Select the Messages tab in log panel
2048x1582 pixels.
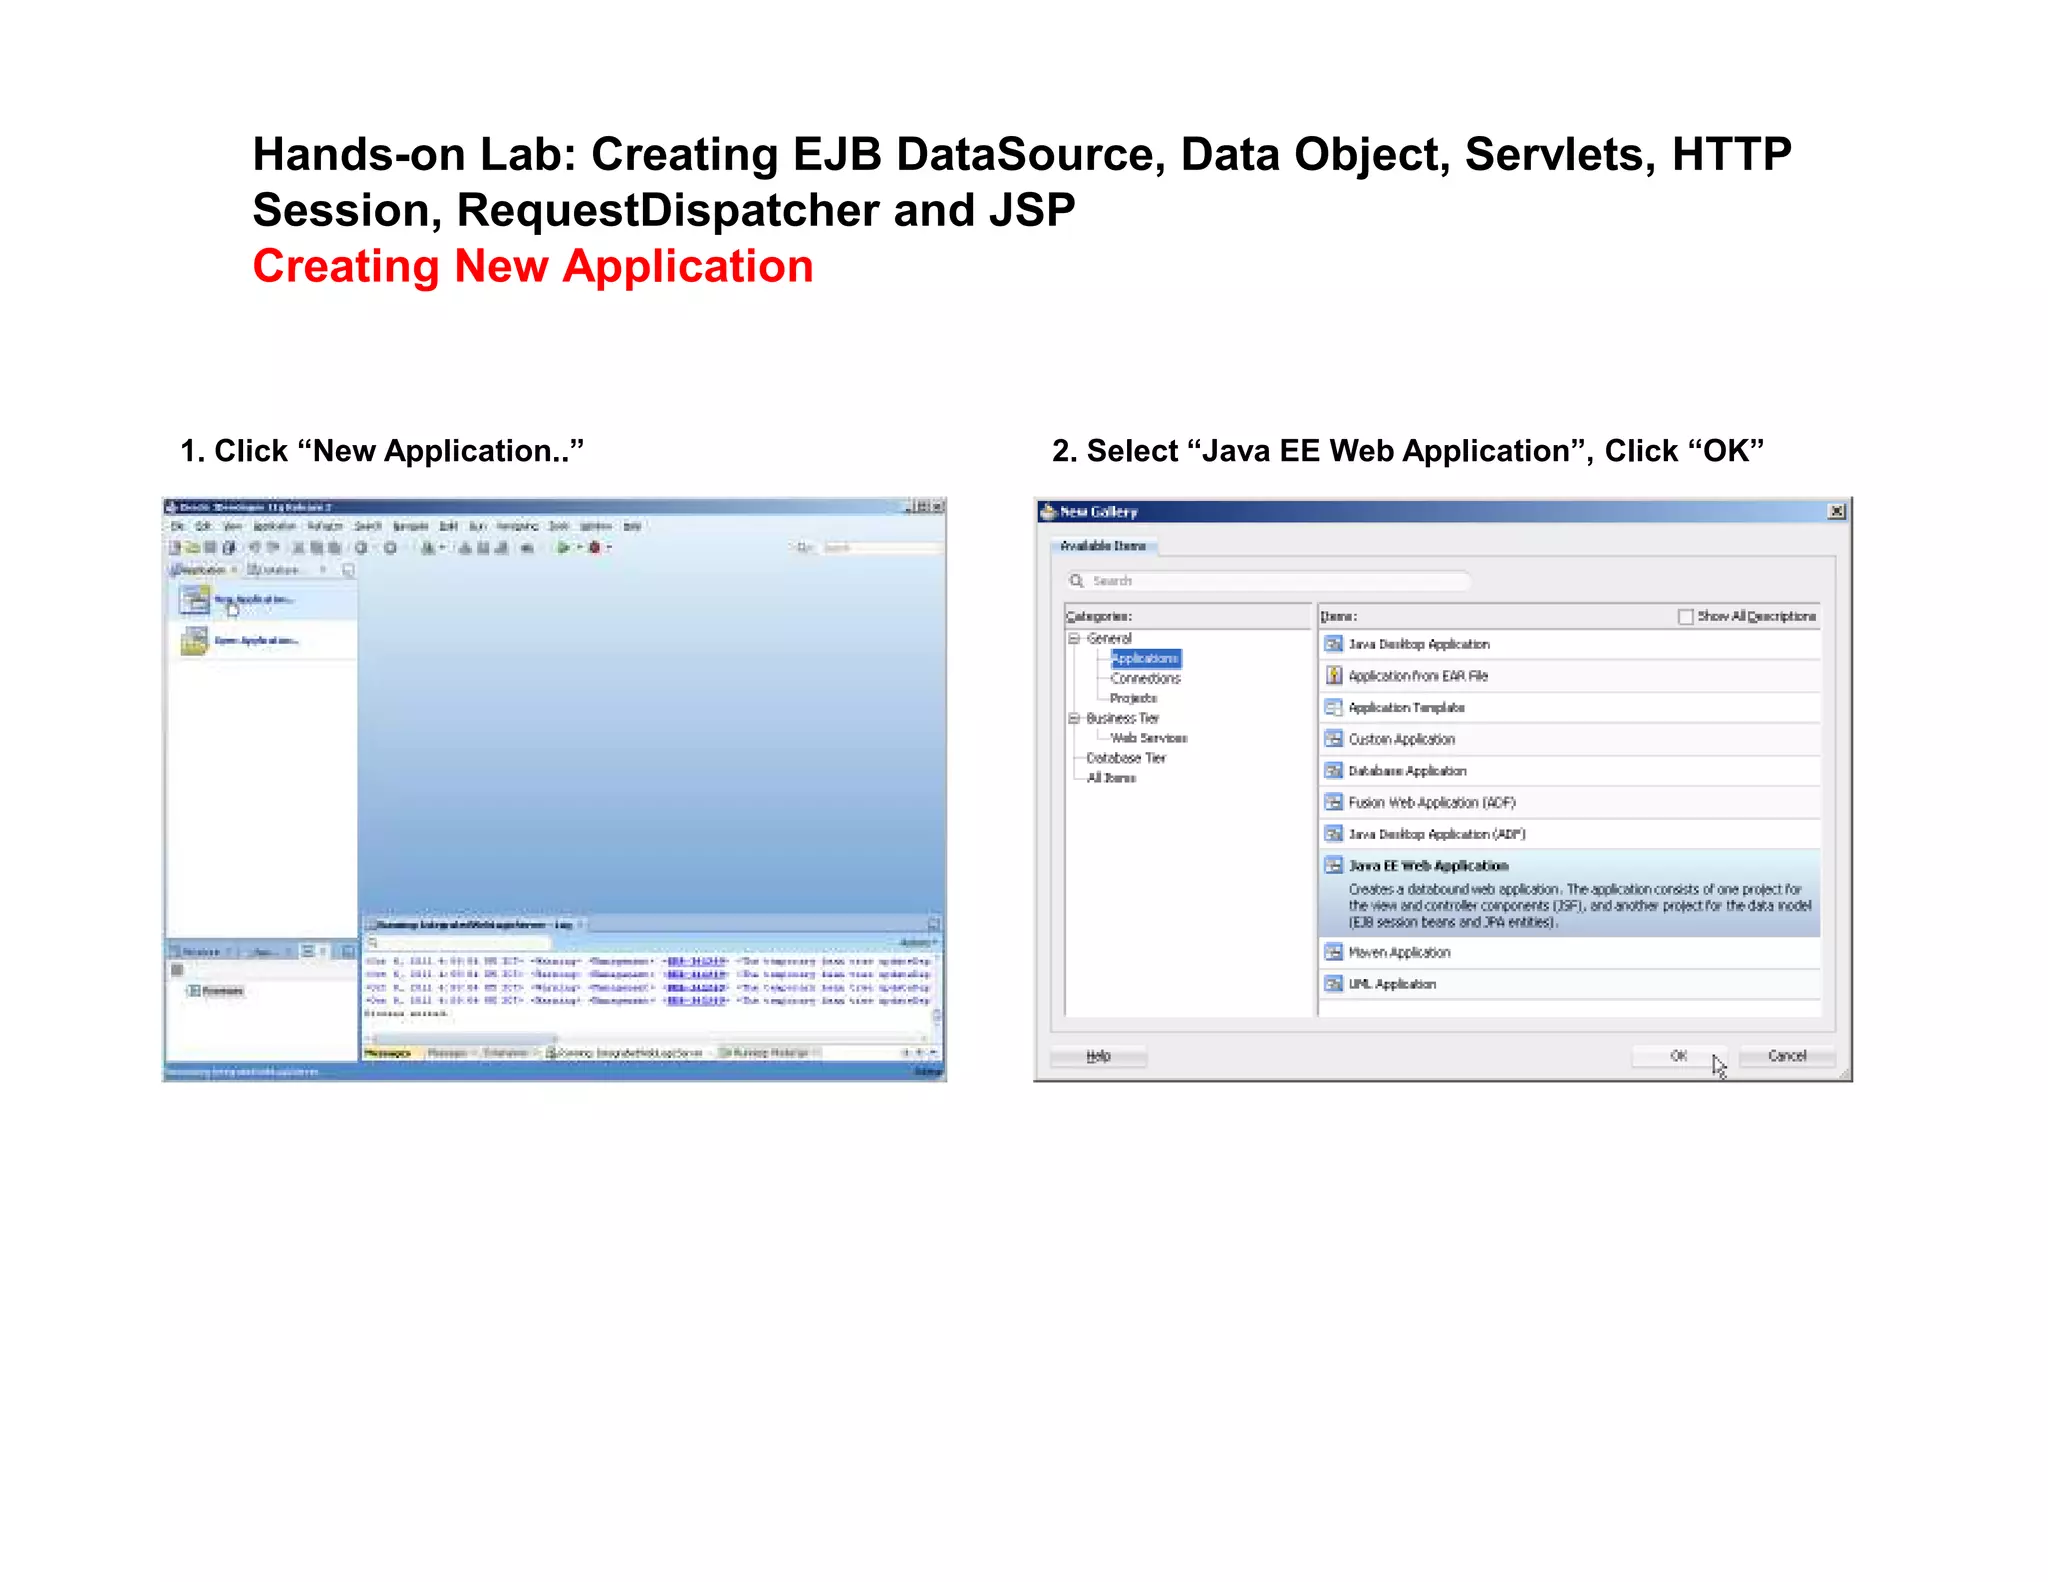point(390,1053)
